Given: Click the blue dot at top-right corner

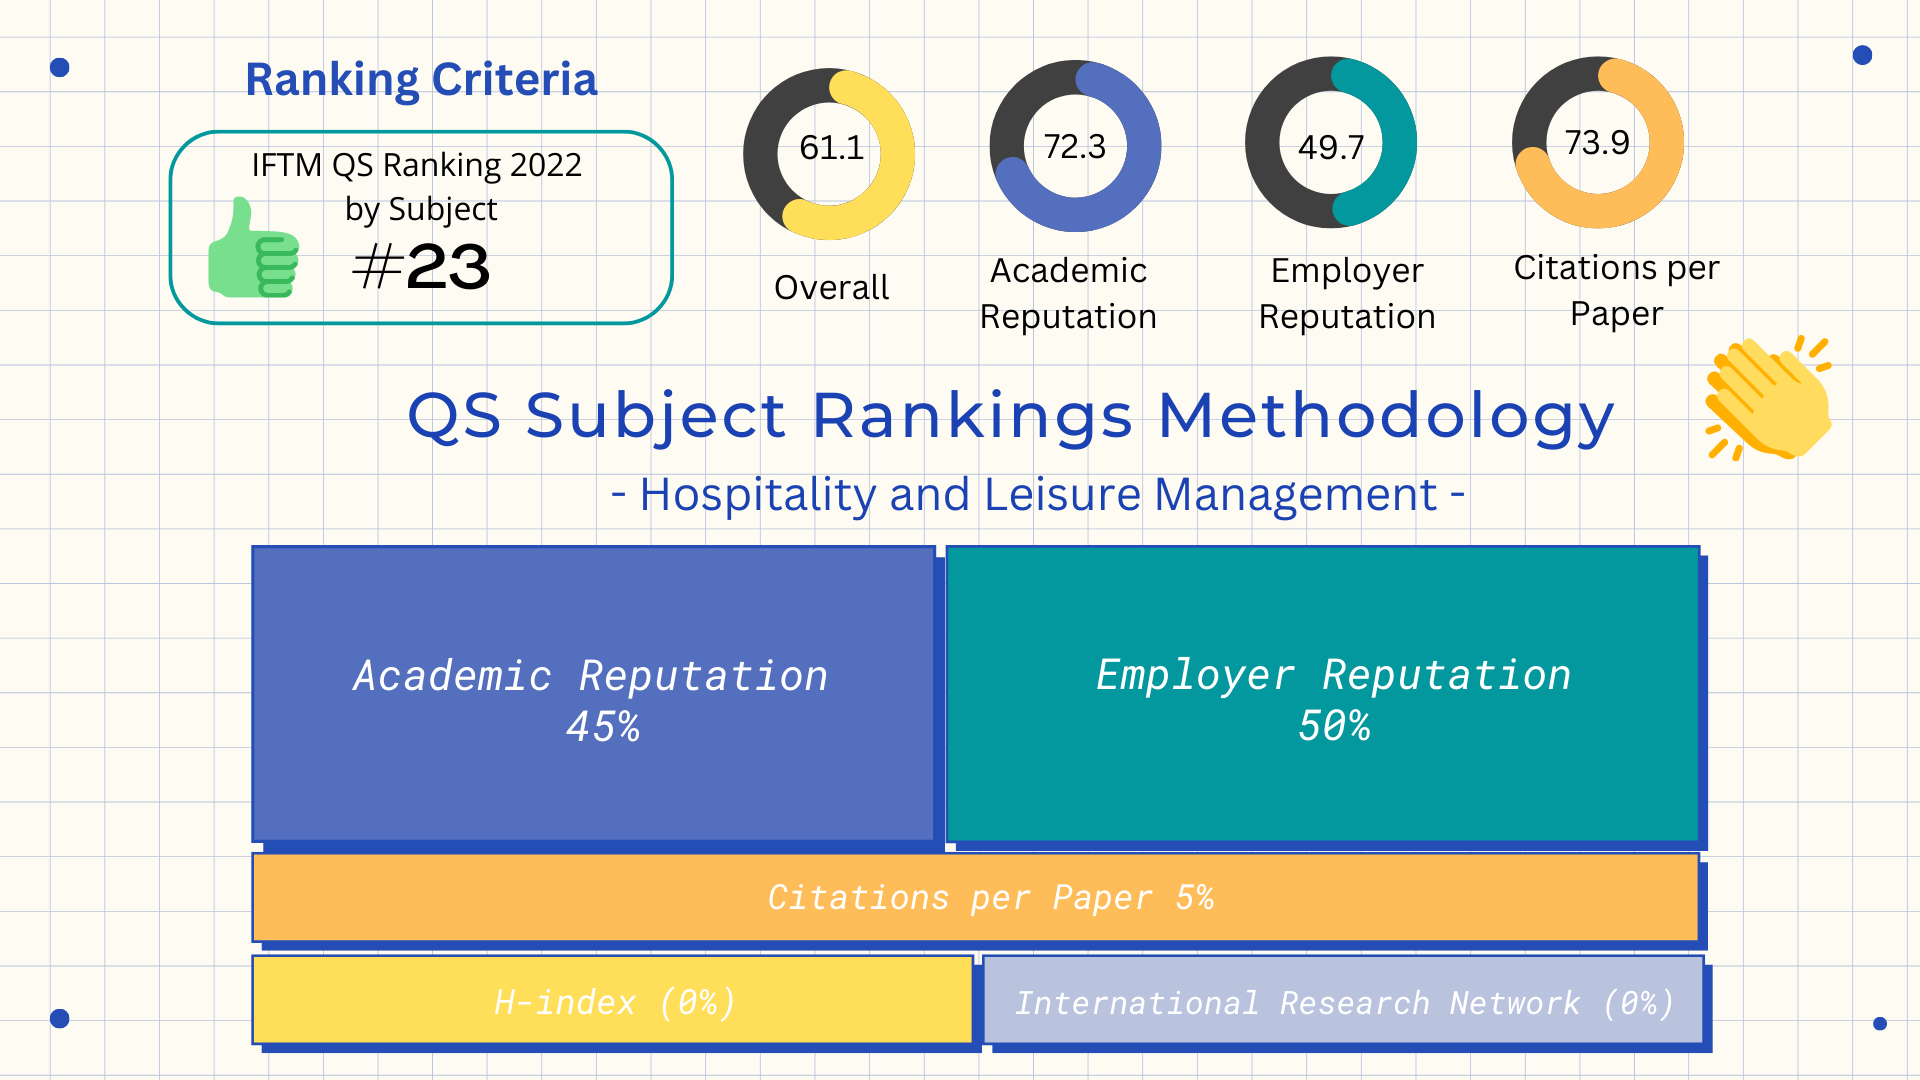Looking at the screenshot, I should [x=1862, y=55].
